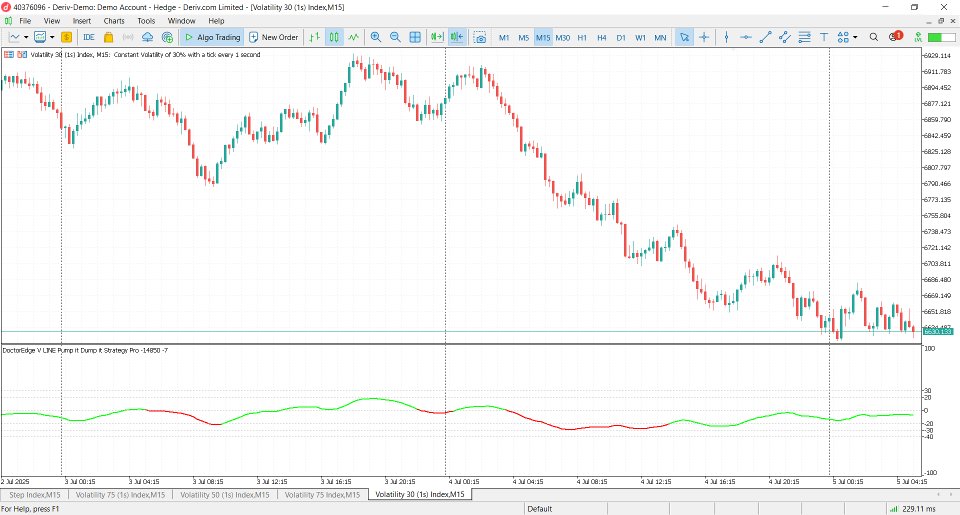Viewport: 960px width, 515px height.
Task: Switch chart to line chart style
Action: [x=354, y=37]
